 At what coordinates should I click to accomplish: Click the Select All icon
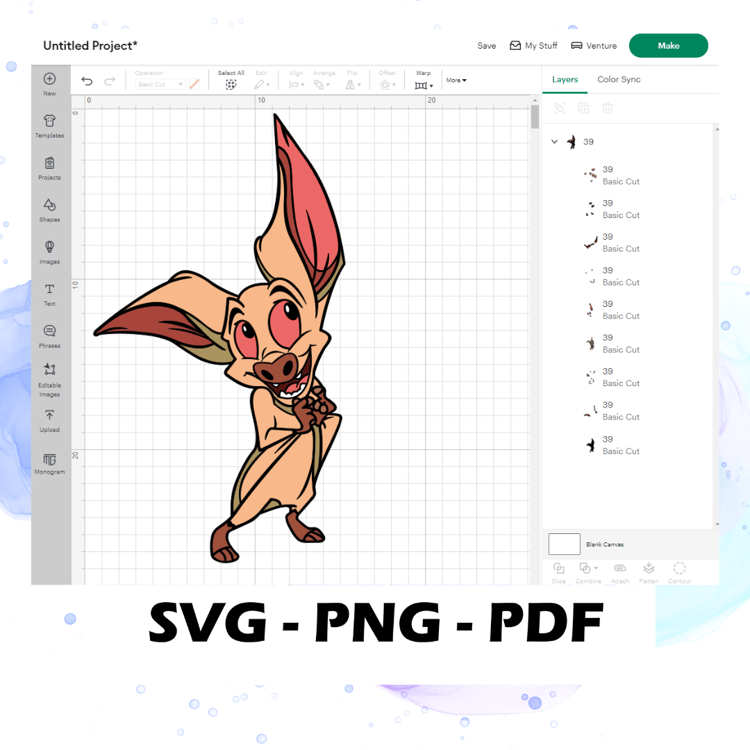pyautogui.click(x=231, y=85)
